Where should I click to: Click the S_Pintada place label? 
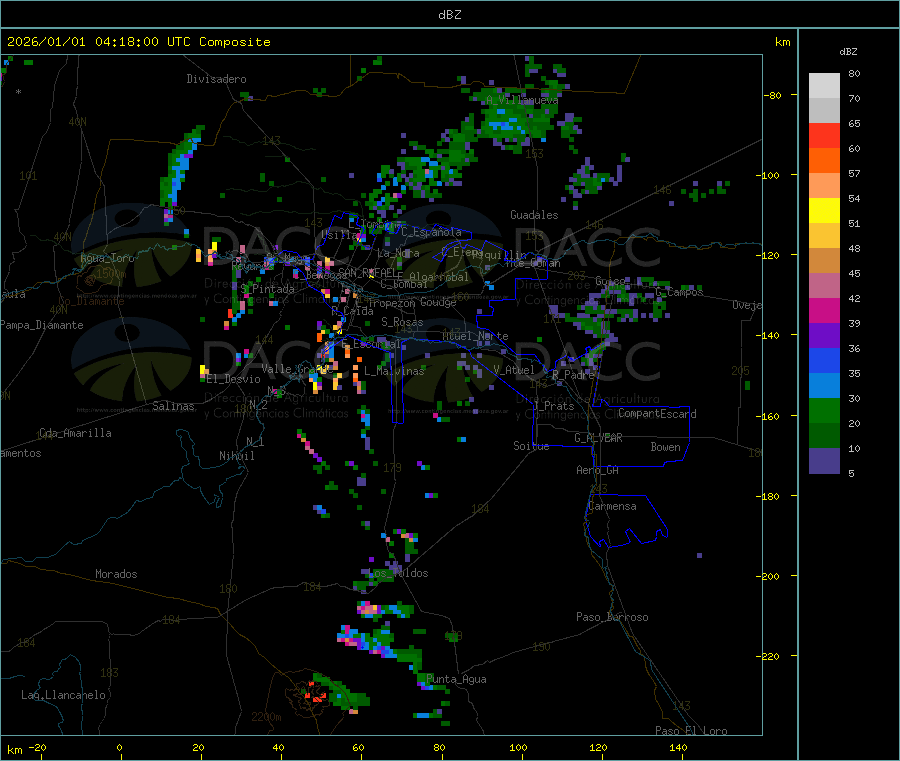pos(267,289)
